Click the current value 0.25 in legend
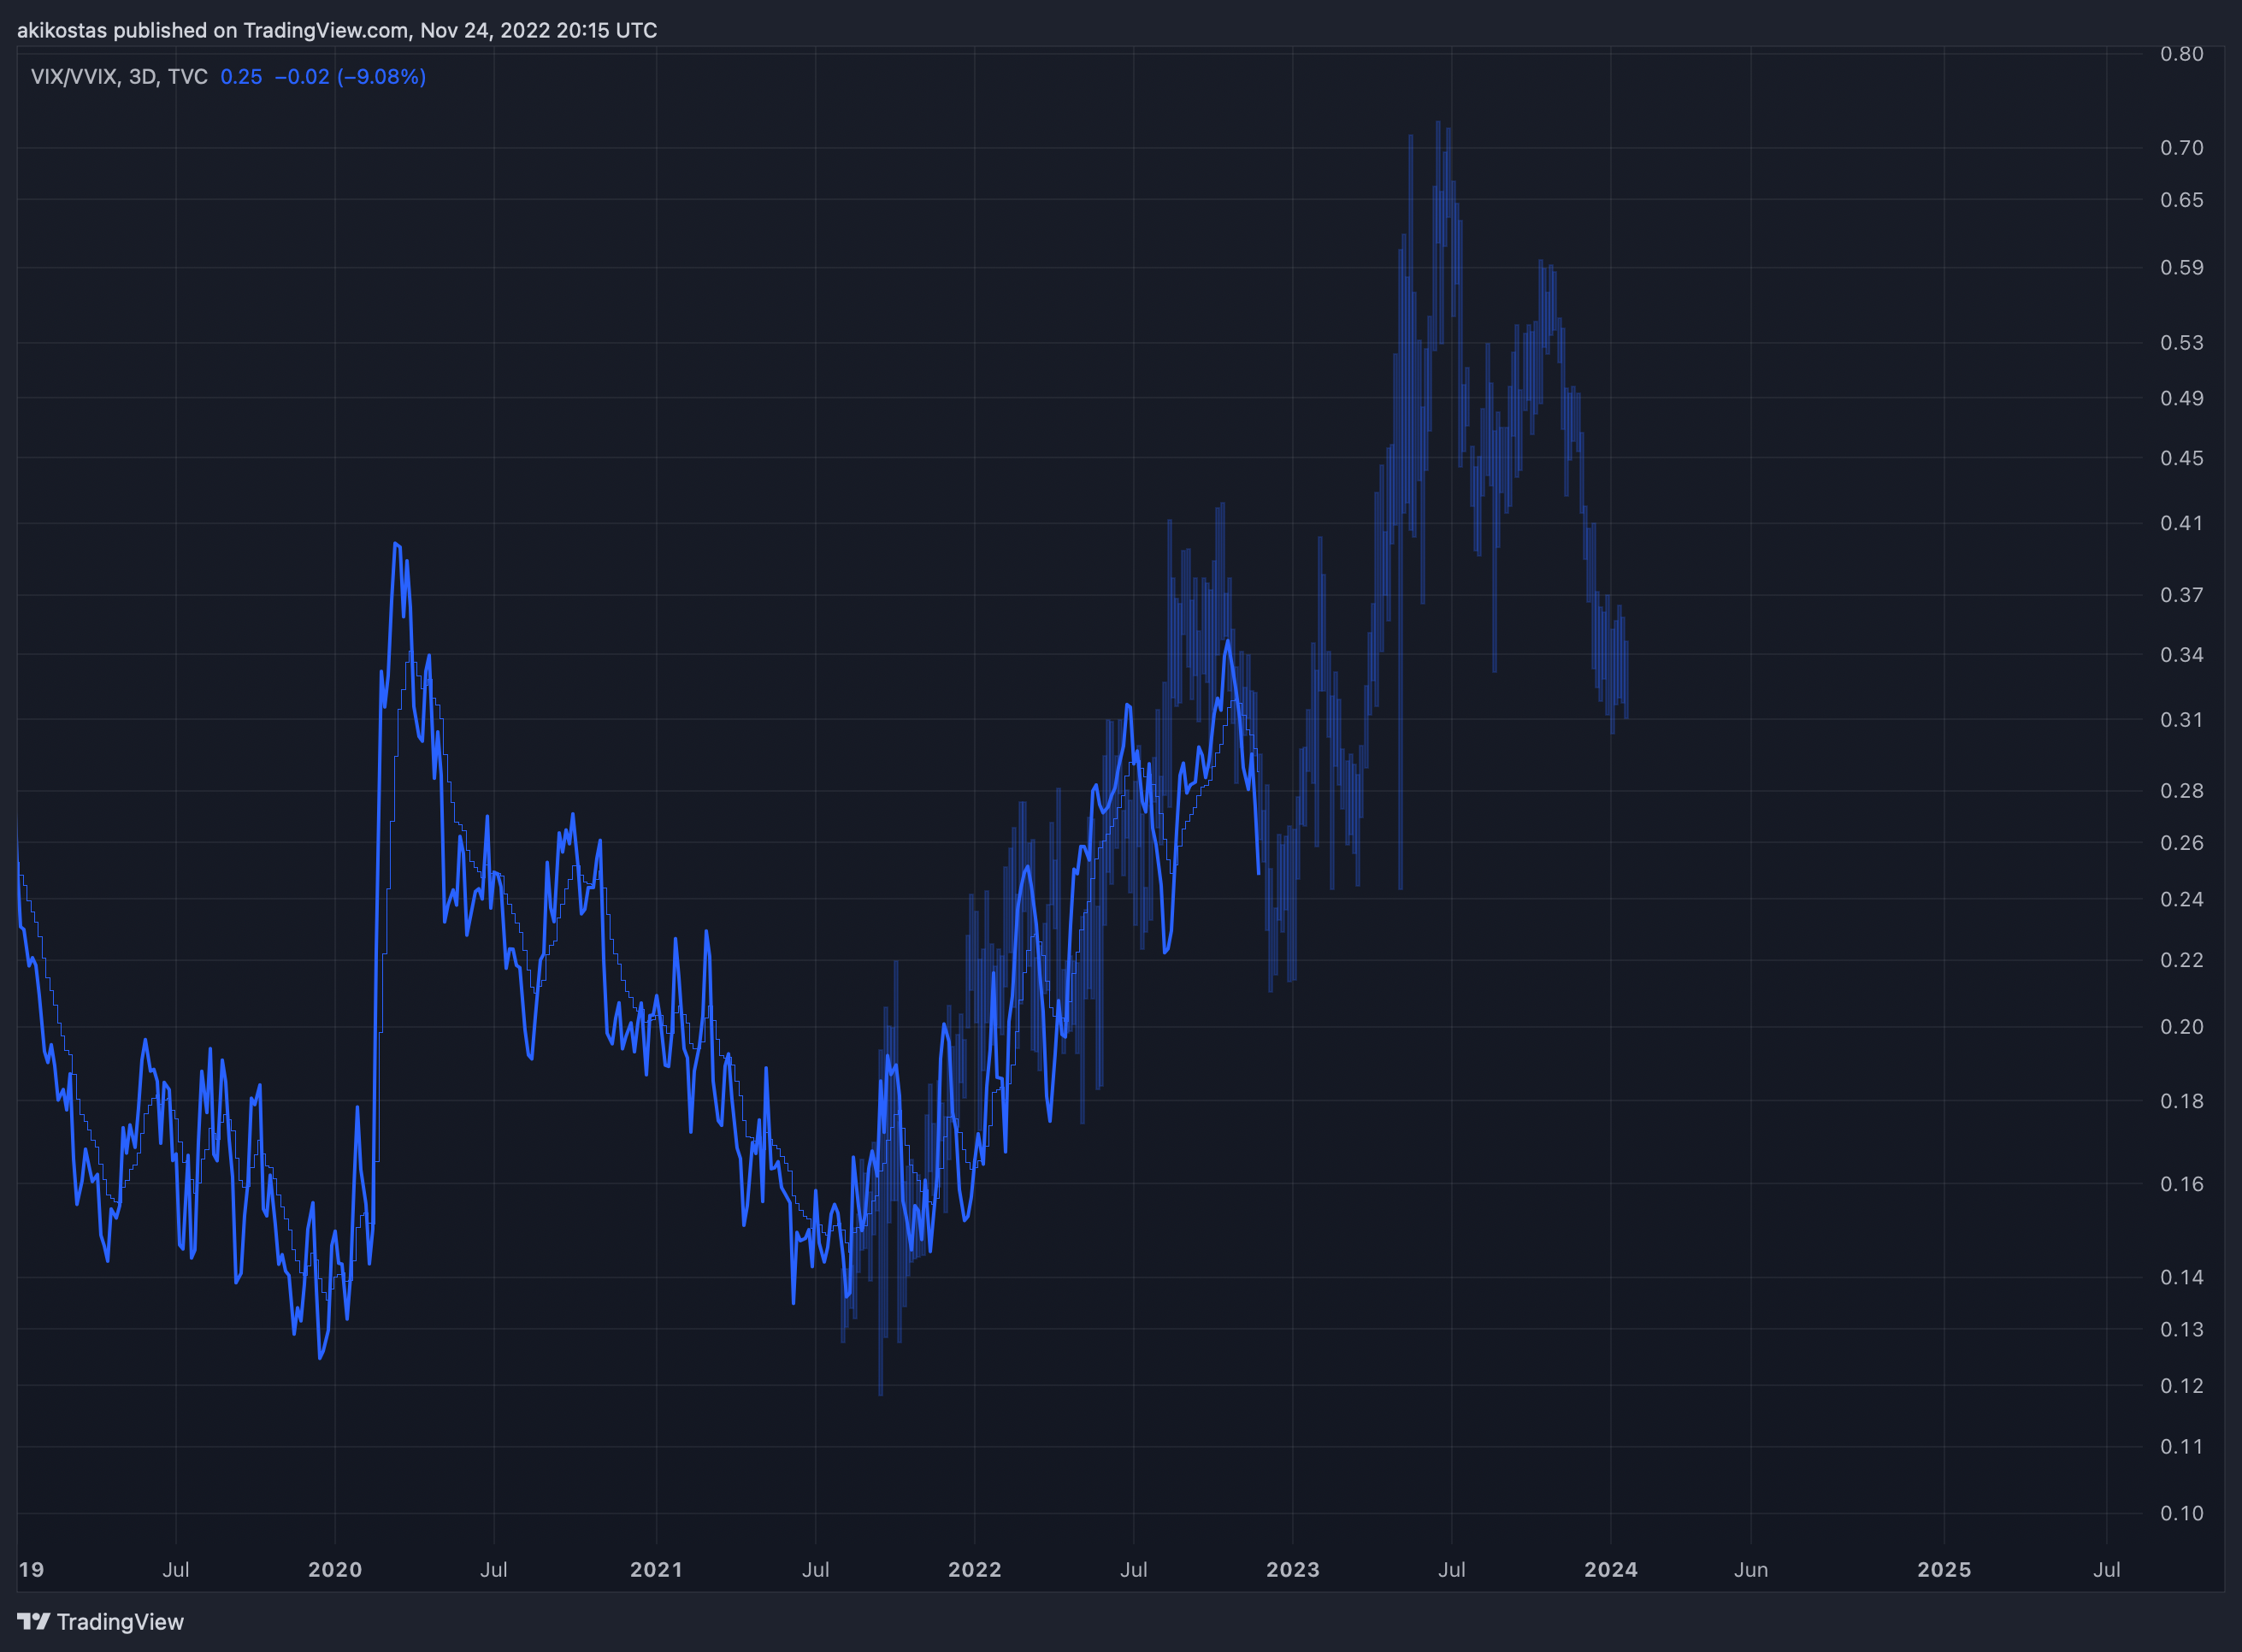Screen dimensions: 2242x1652 (241, 77)
